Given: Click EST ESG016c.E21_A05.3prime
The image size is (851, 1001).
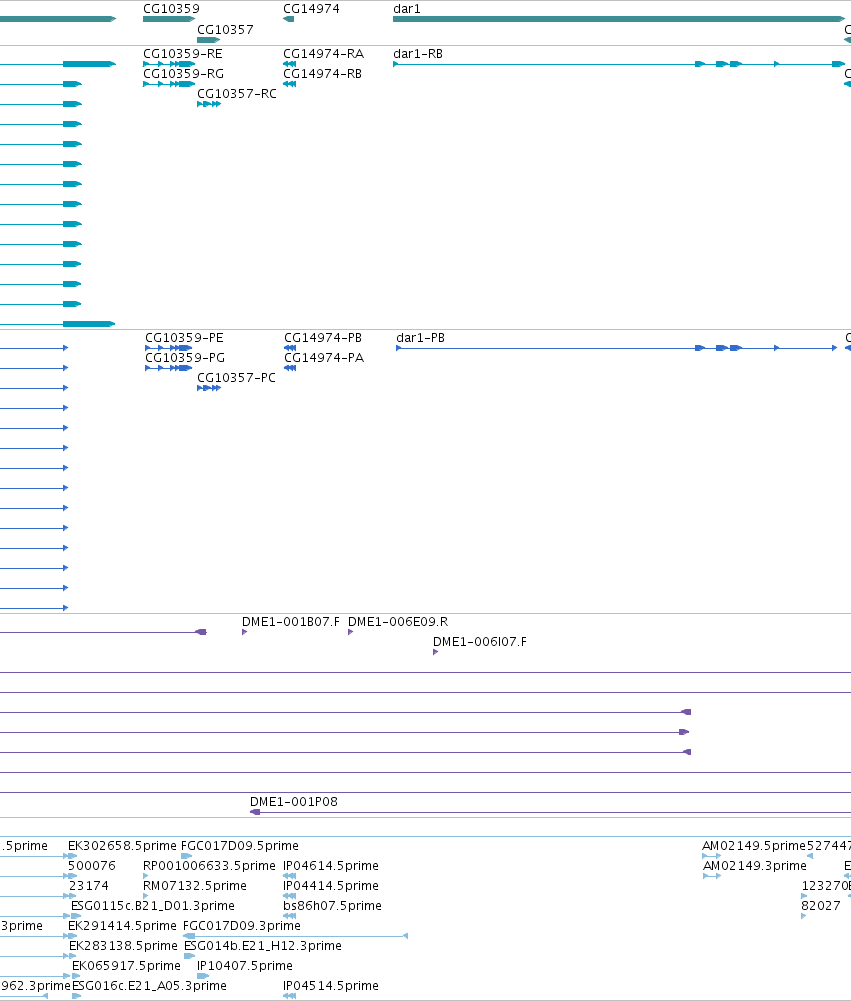Looking at the screenshot, I should (149, 986).
